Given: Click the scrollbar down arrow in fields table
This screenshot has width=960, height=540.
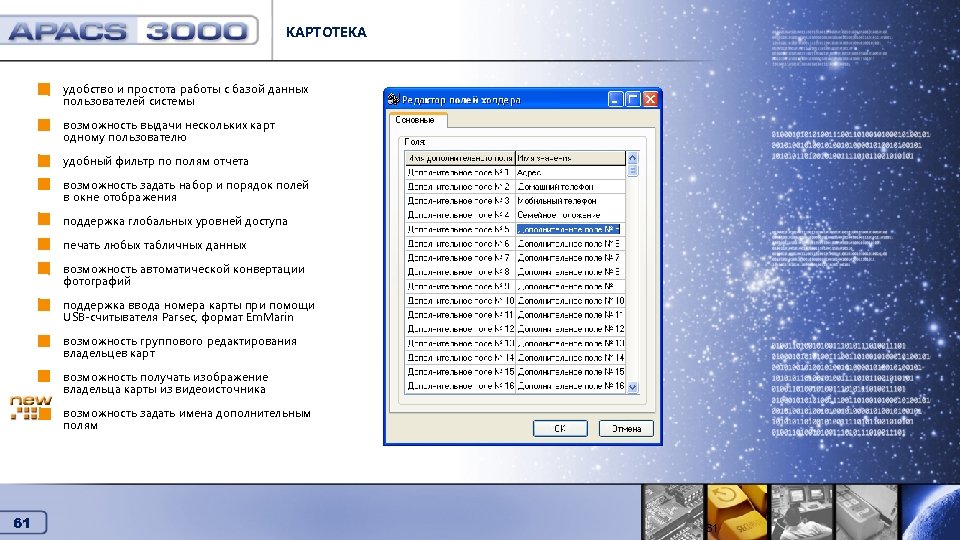Looking at the screenshot, I should pyautogui.click(x=632, y=387).
